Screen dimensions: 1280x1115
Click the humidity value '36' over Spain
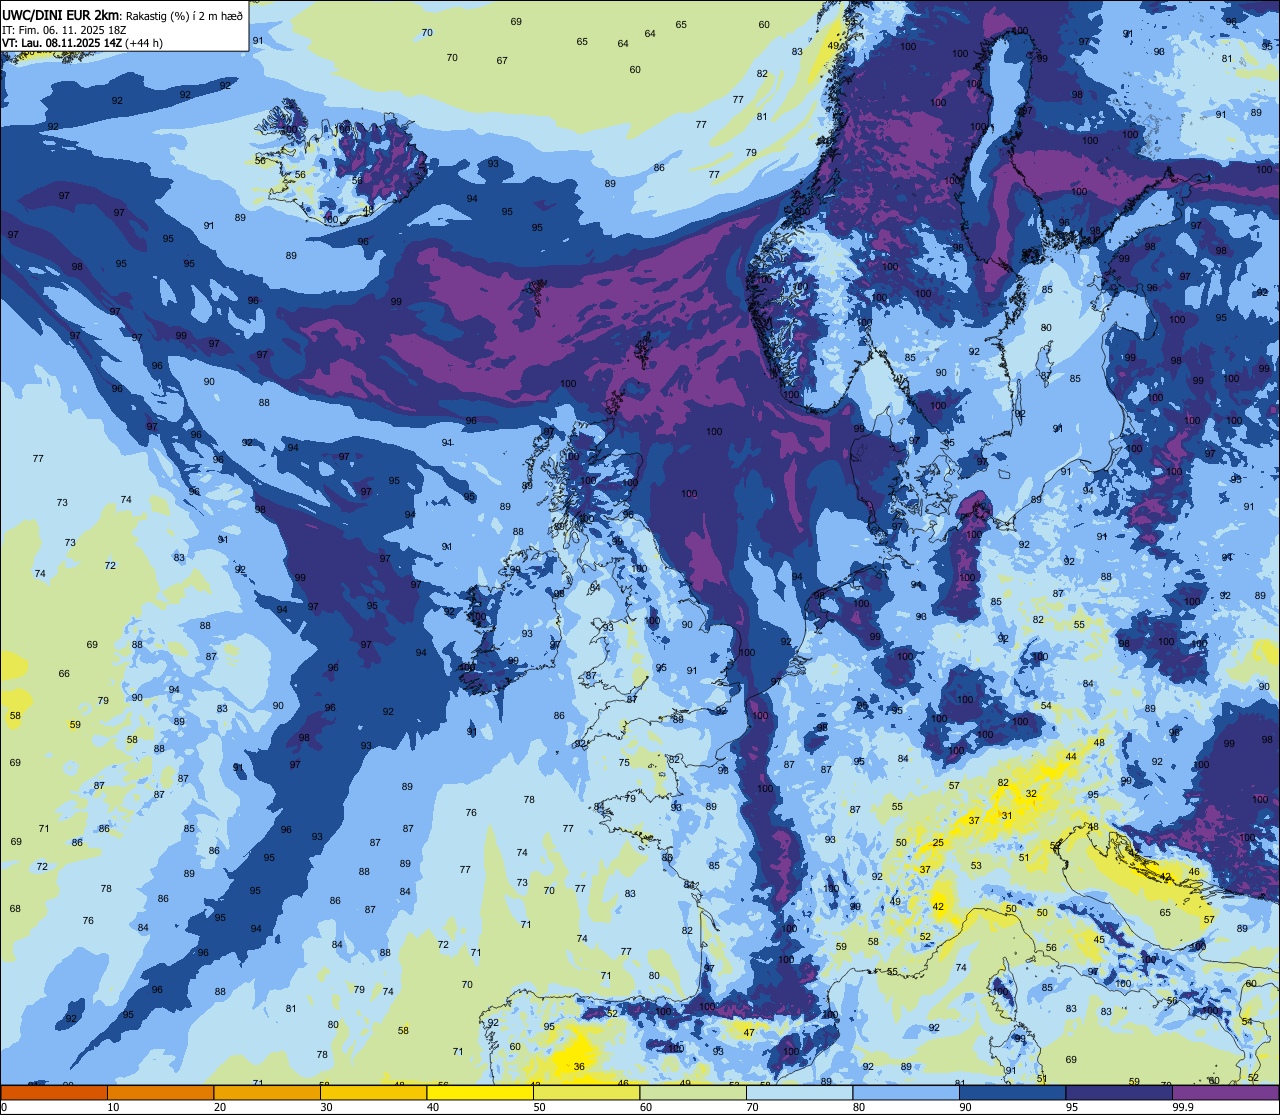[579, 1067]
